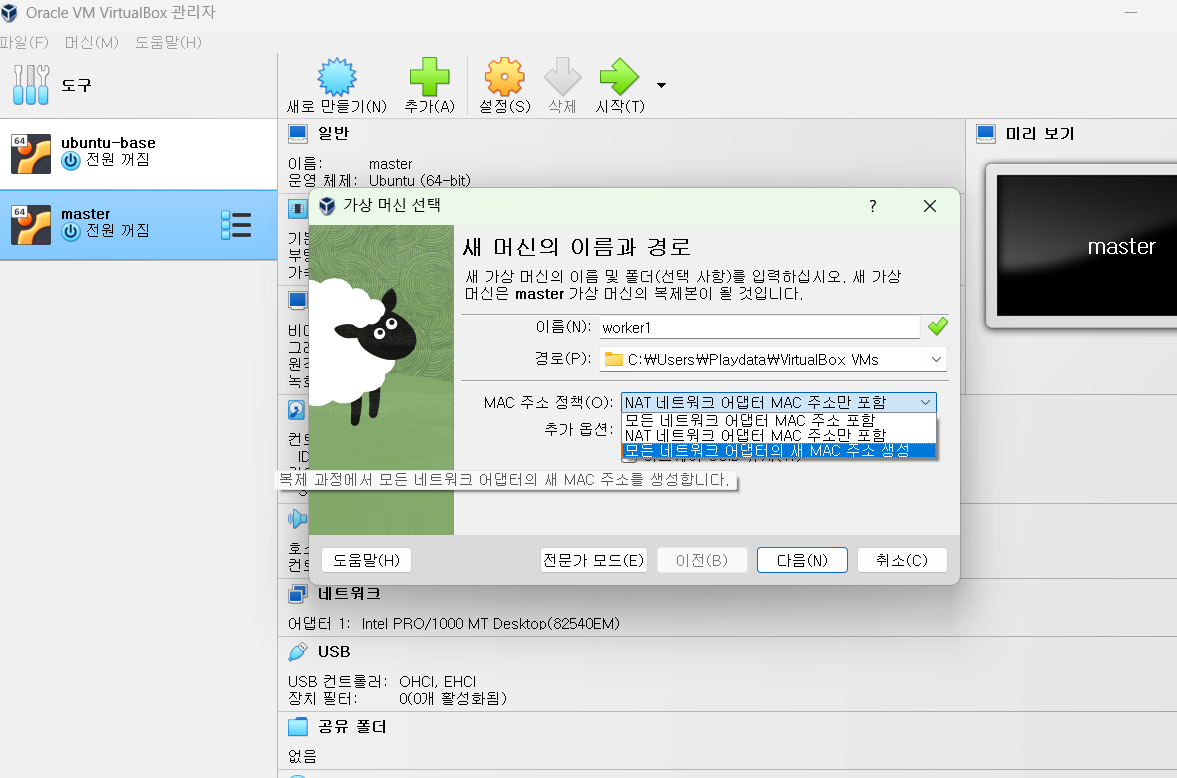Open Settings (설정) gear icon
The image size is (1177, 778).
click(504, 77)
